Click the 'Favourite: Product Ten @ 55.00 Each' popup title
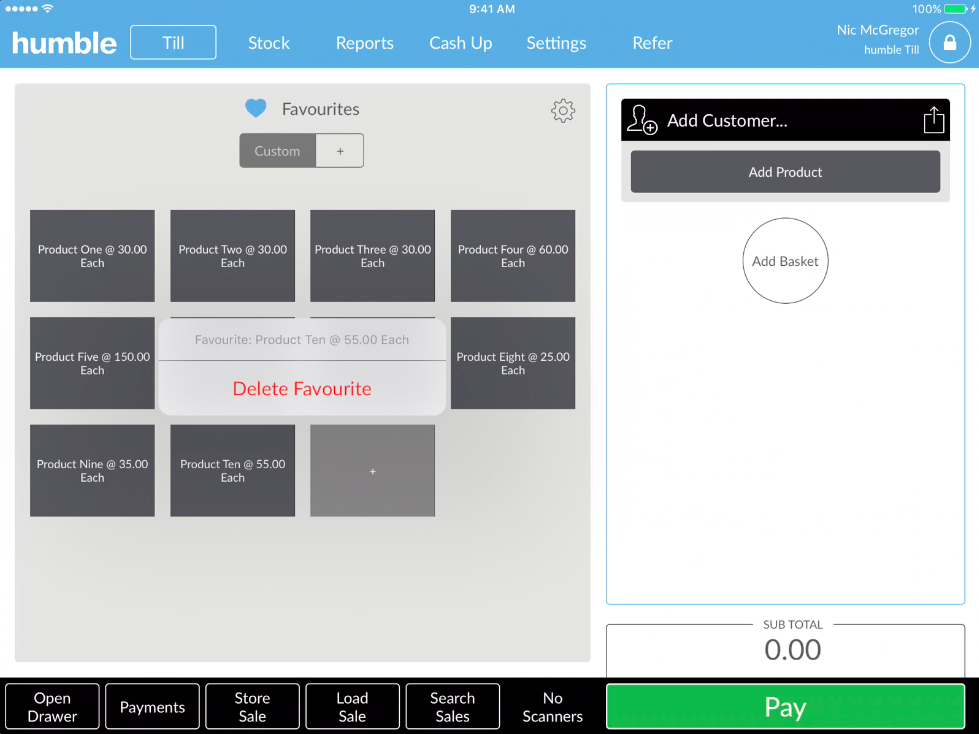 [x=302, y=340]
